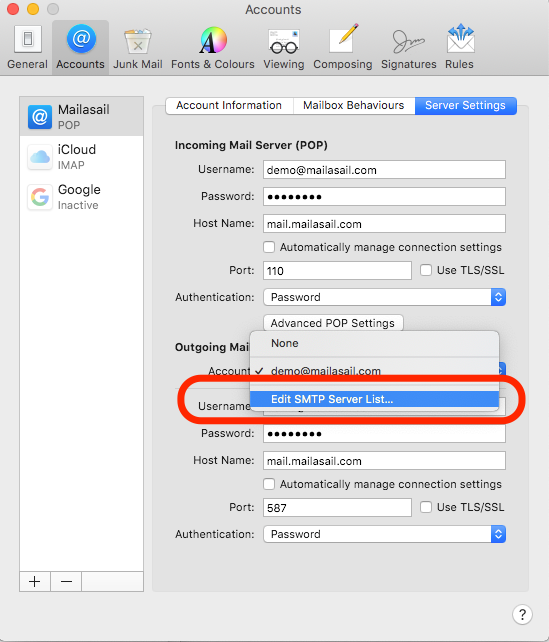This screenshot has width=549, height=642.
Task: Enable outgoing Use TLS/SSL checkbox
Action: pos(426,507)
